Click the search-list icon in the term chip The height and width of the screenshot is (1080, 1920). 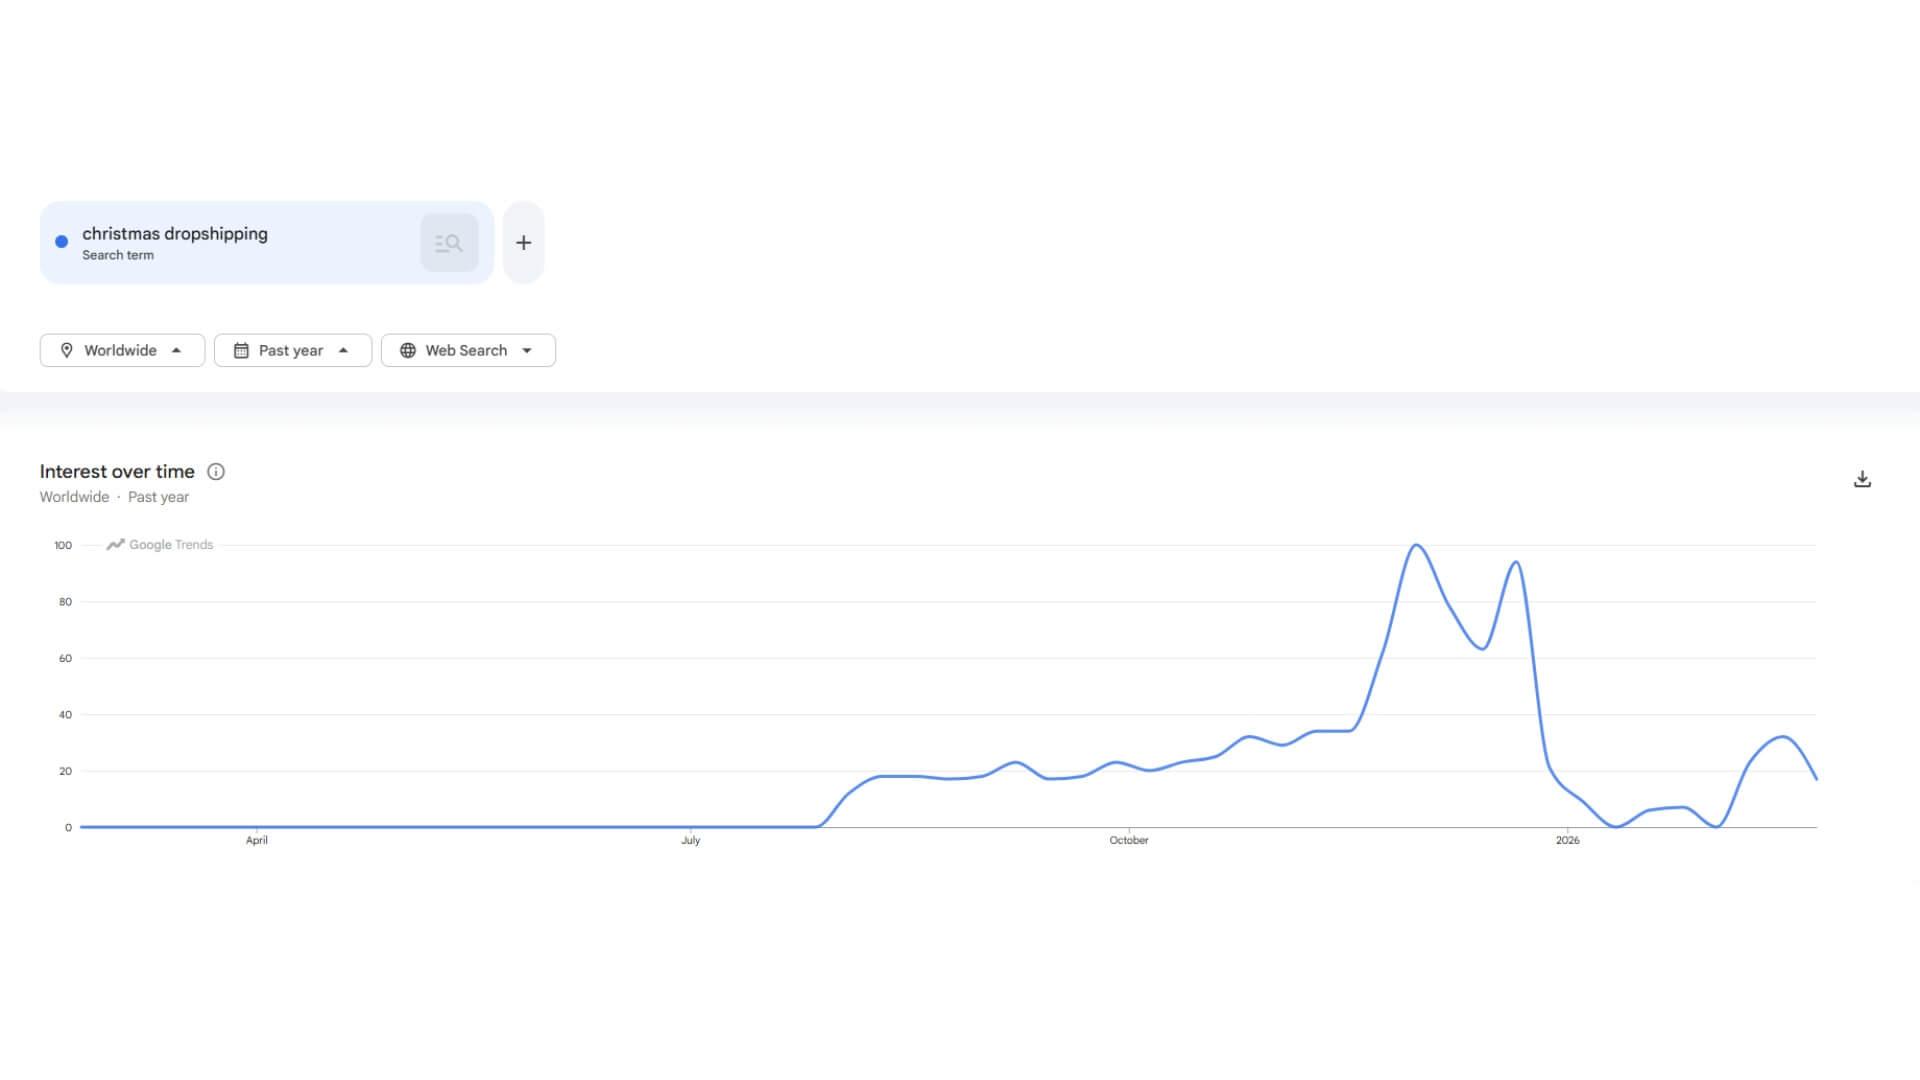click(x=449, y=243)
